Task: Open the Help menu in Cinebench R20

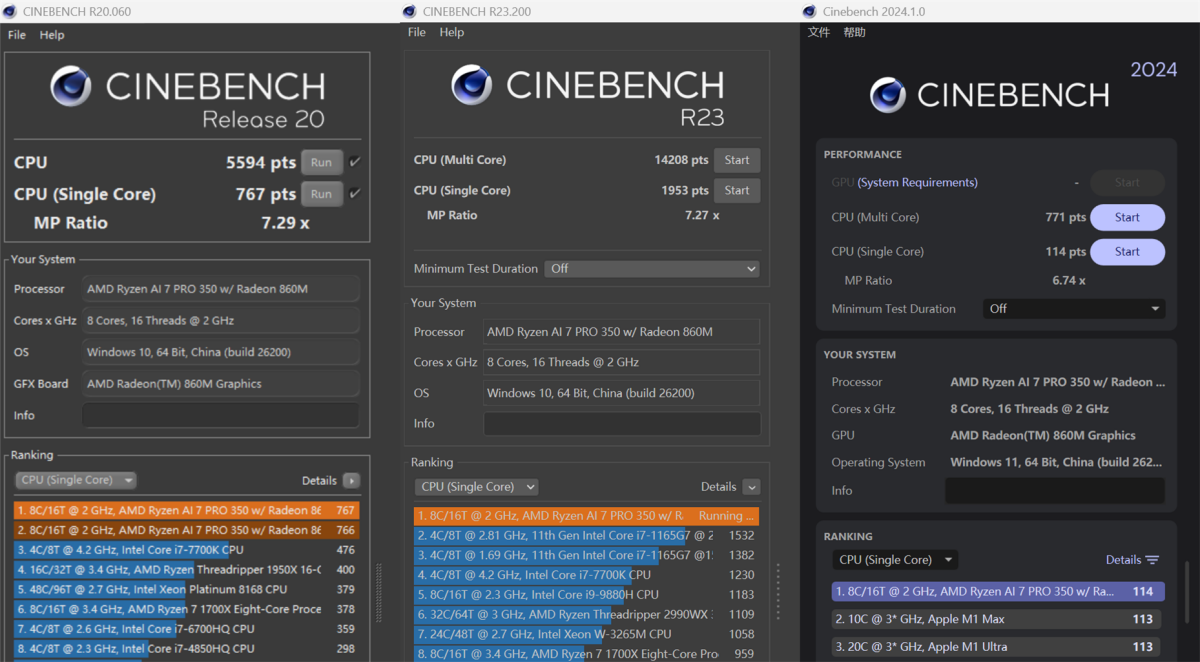Action: tap(52, 35)
